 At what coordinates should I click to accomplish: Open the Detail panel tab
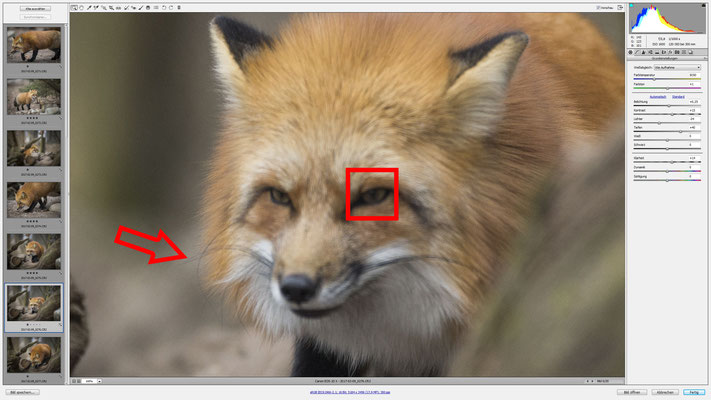(x=643, y=52)
